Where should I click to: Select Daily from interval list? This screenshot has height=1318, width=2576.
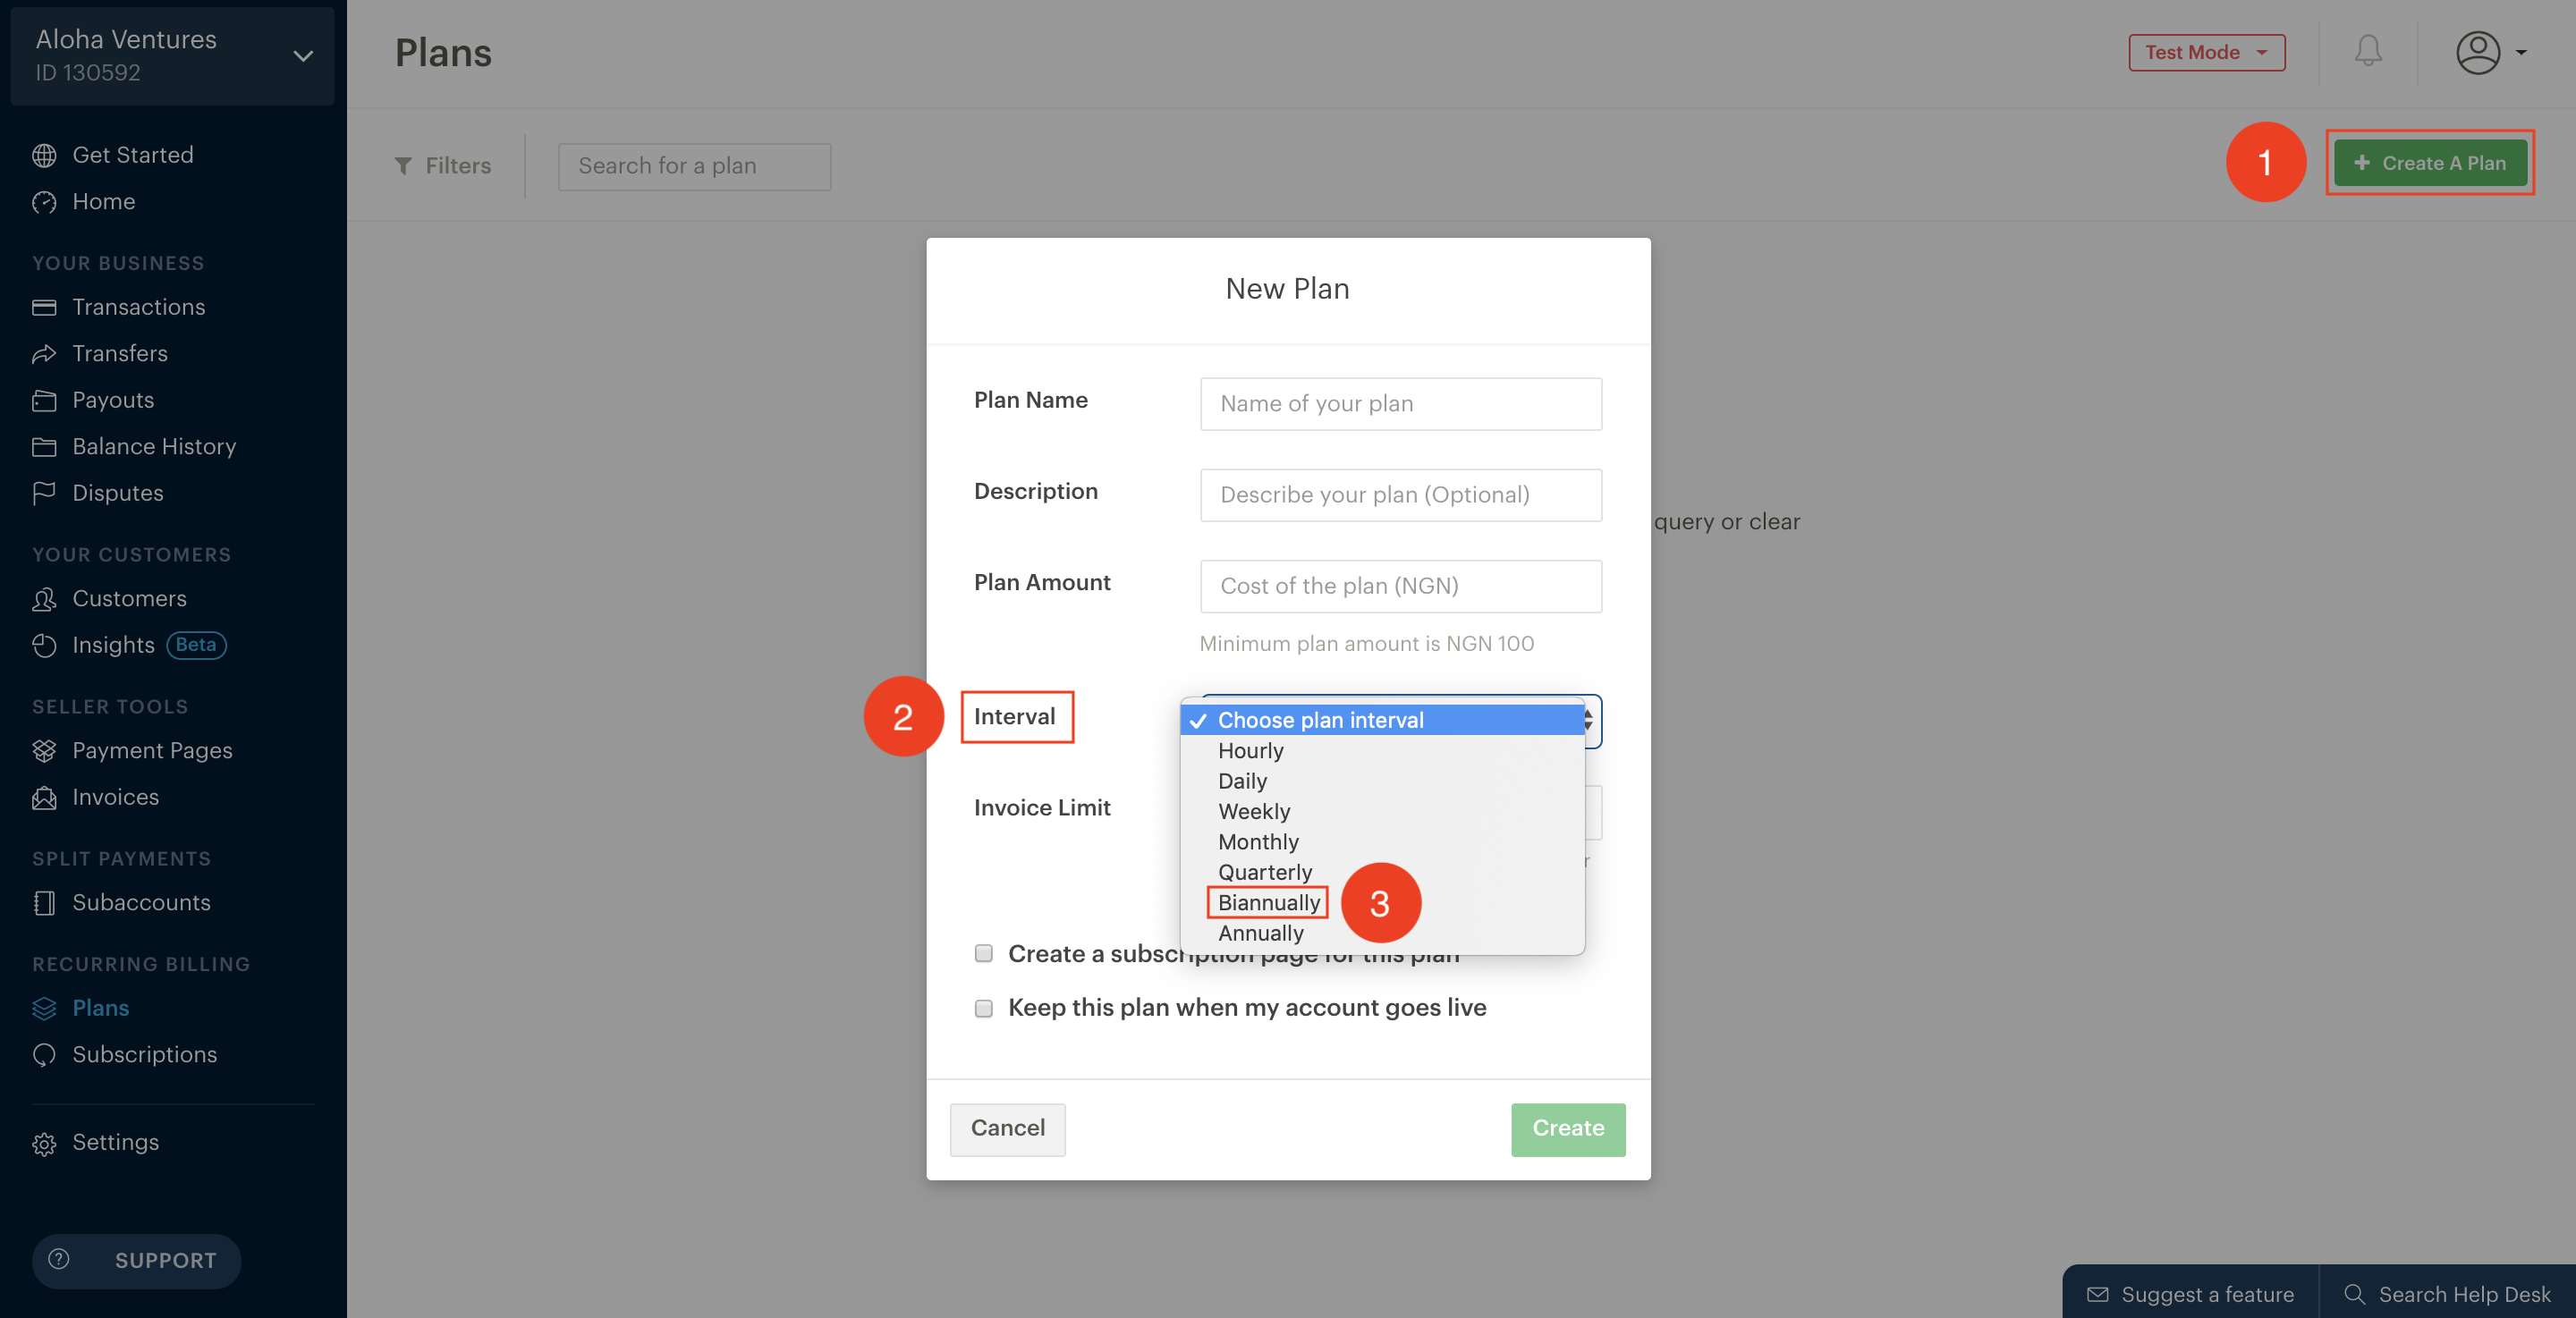[1382, 781]
